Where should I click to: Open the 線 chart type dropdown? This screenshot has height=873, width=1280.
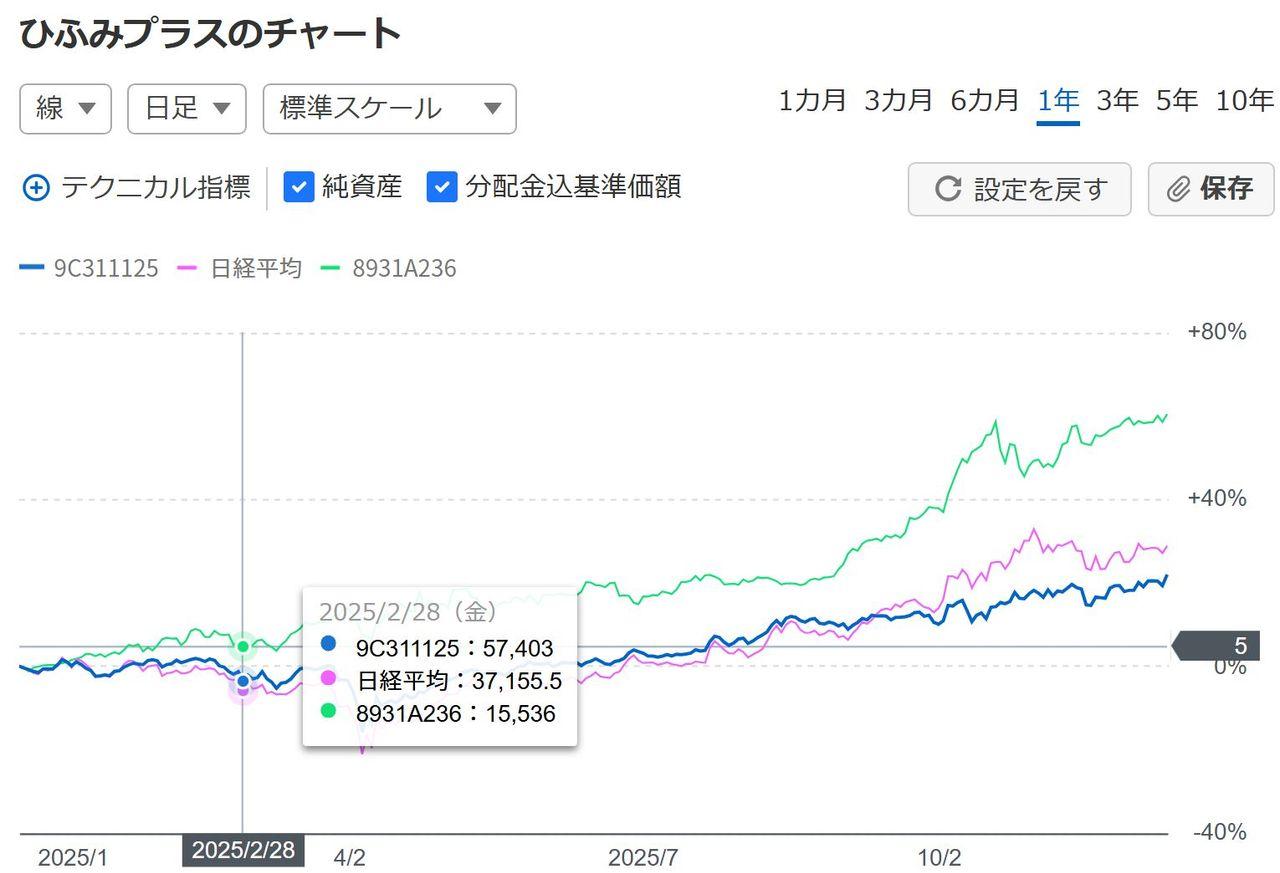pyautogui.click(x=65, y=109)
